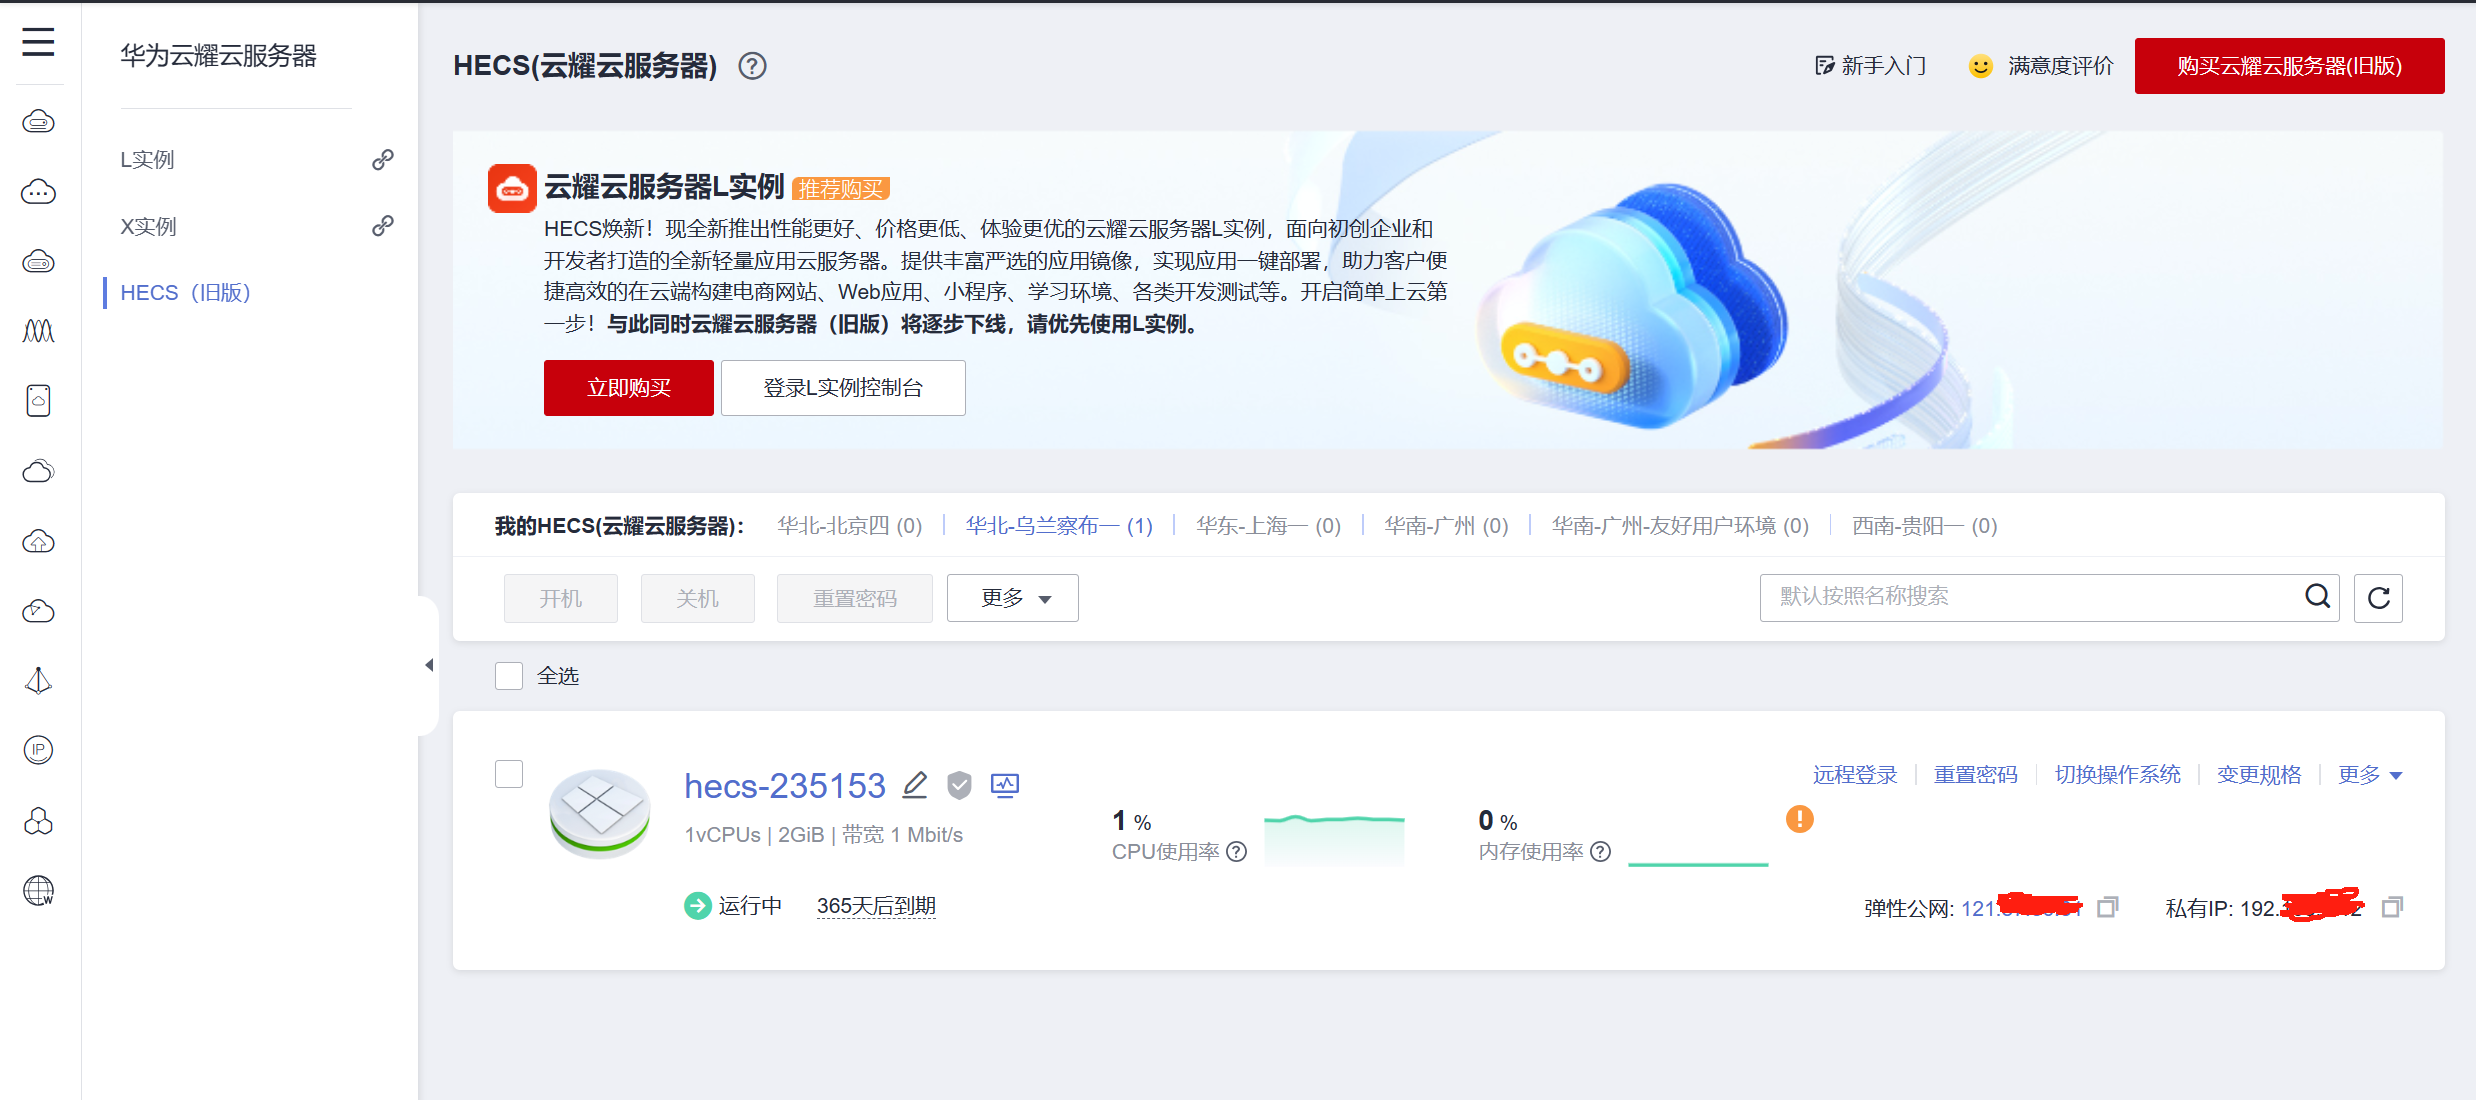Click the red L实例 cloud server logo
Screen dimensions: 2476x1100
coord(512,188)
